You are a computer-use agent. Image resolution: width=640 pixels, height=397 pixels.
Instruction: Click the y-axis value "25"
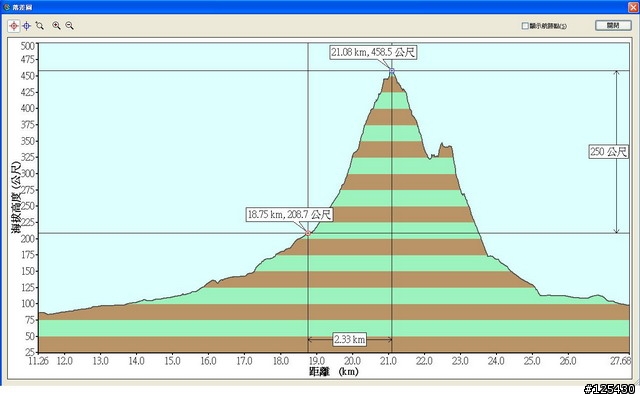coord(30,352)
